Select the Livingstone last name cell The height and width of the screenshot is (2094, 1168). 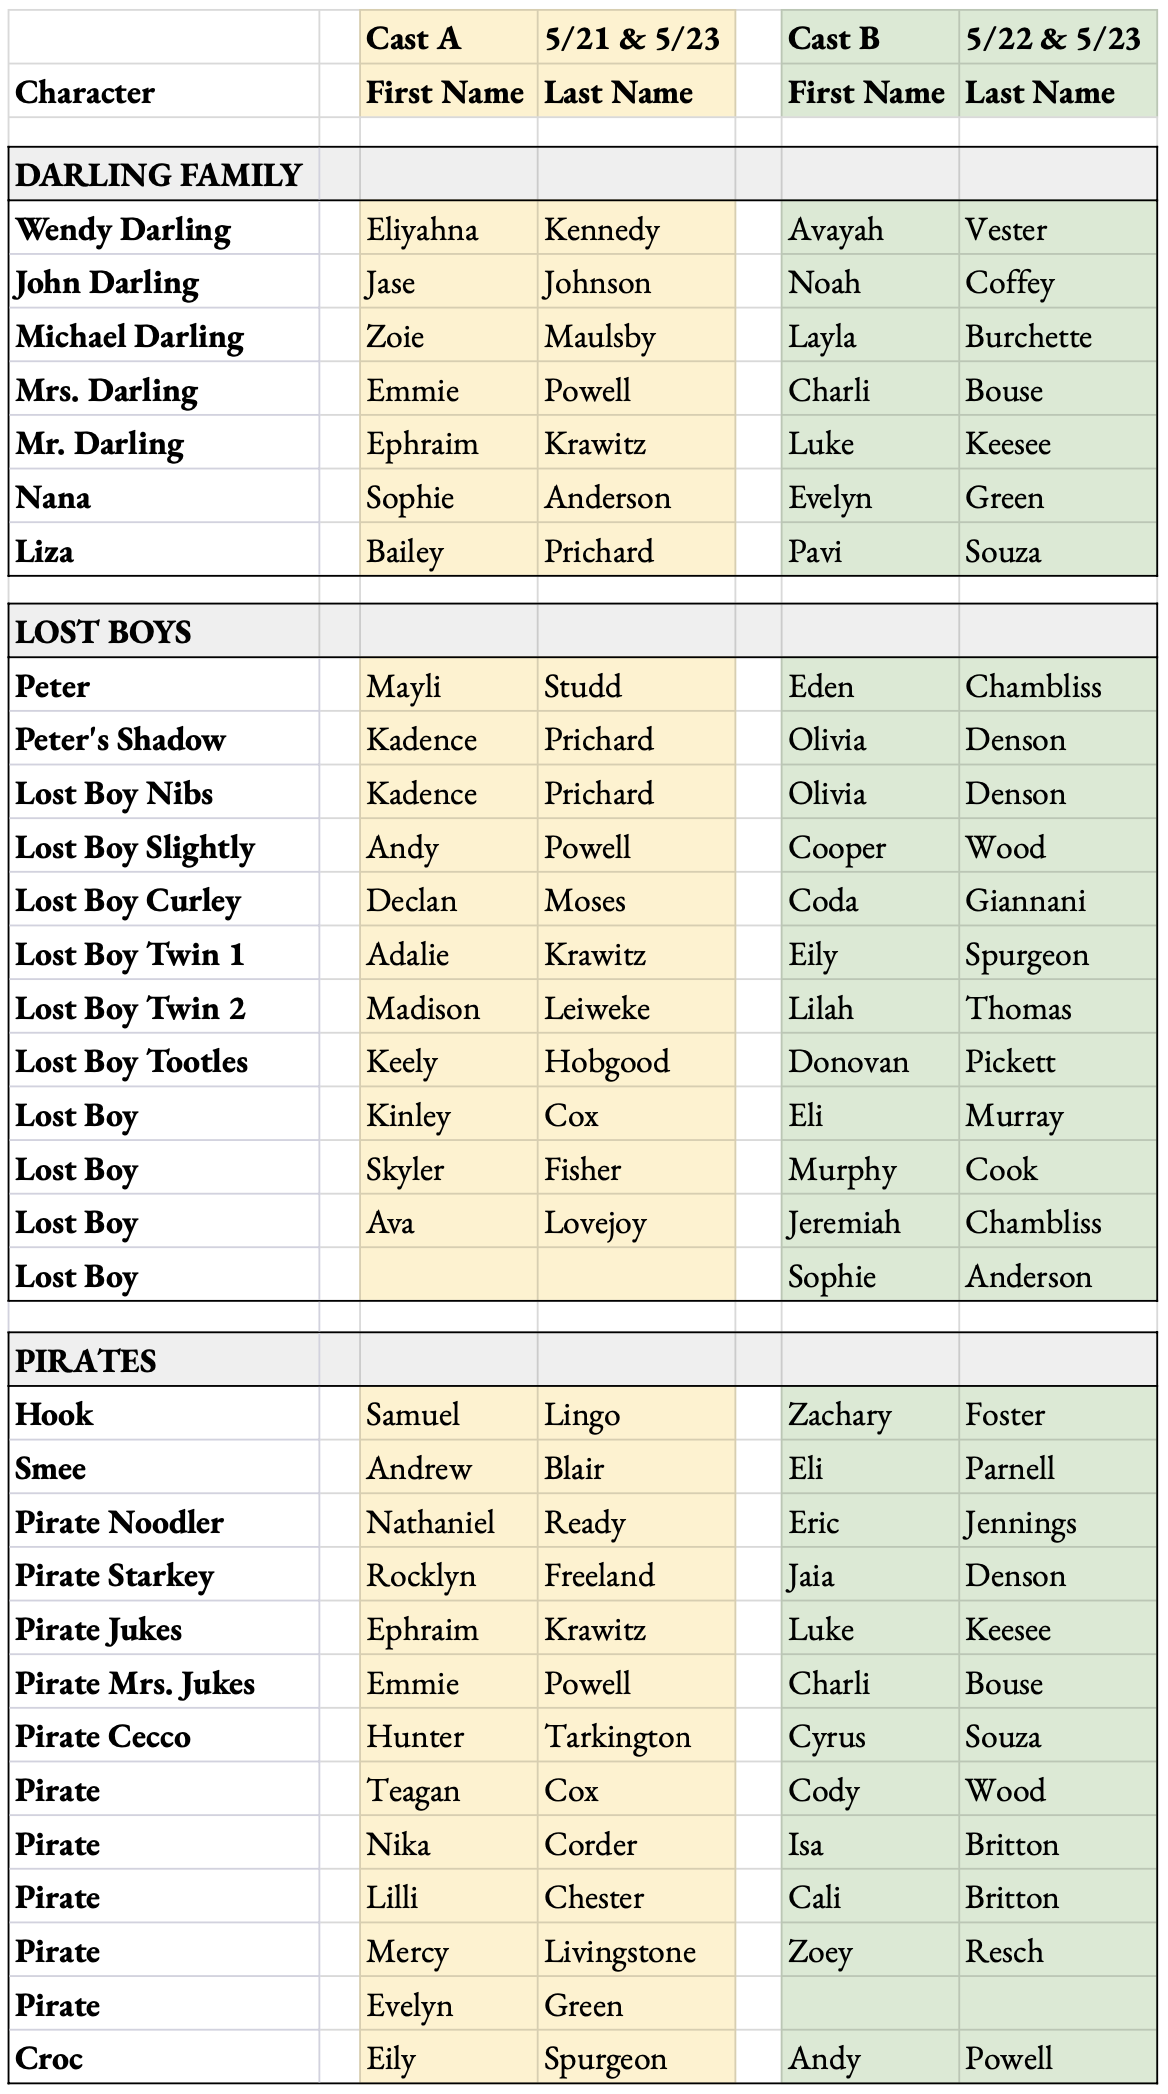tap(620, 1952)
